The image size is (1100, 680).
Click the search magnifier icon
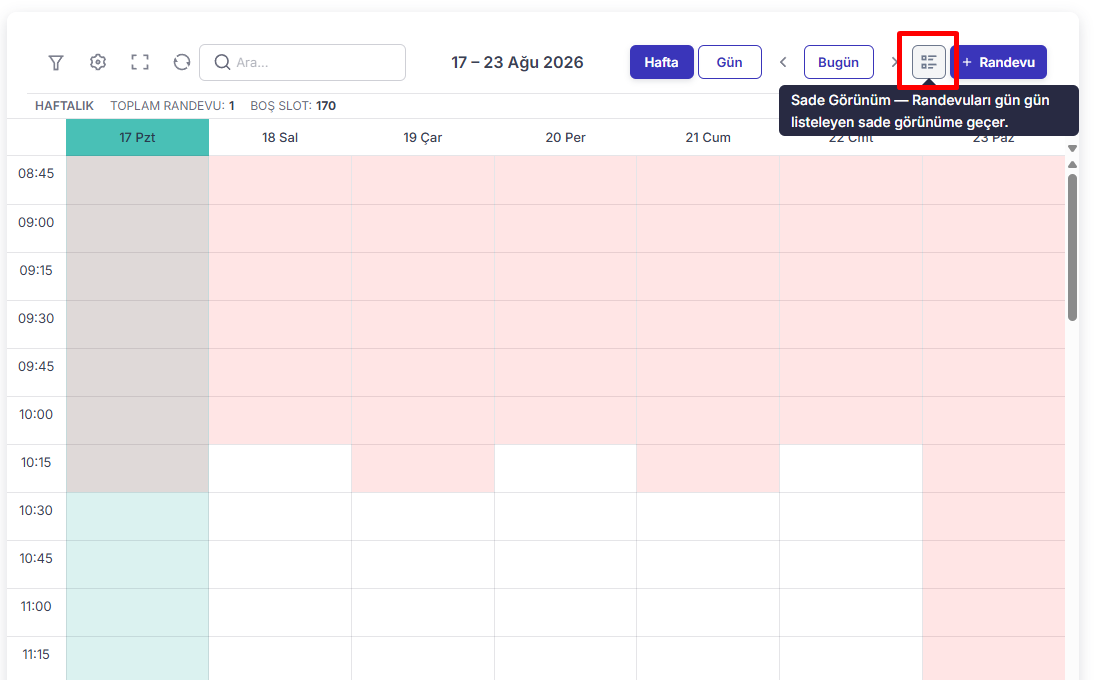(222, 62)
